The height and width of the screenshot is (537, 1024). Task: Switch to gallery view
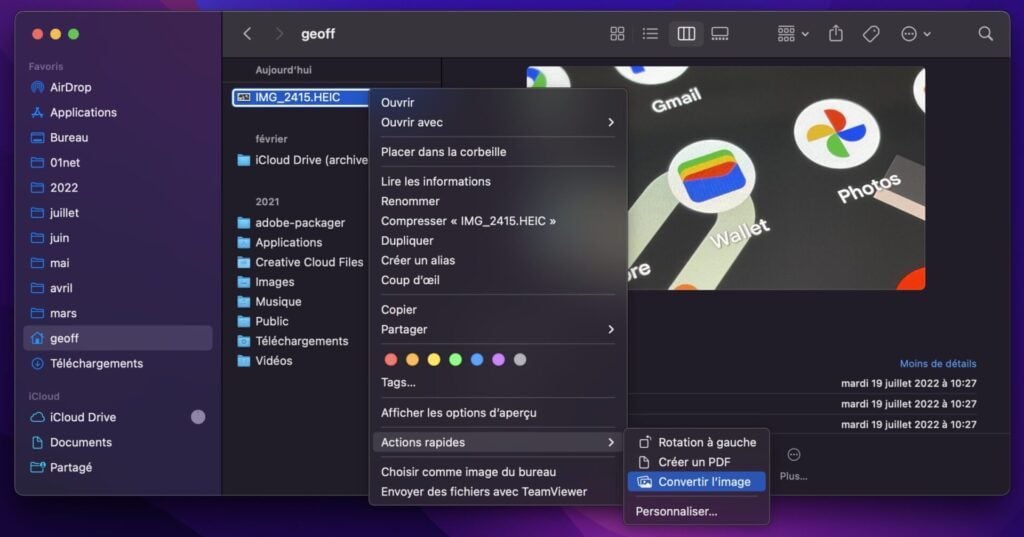tap(720, 34)
